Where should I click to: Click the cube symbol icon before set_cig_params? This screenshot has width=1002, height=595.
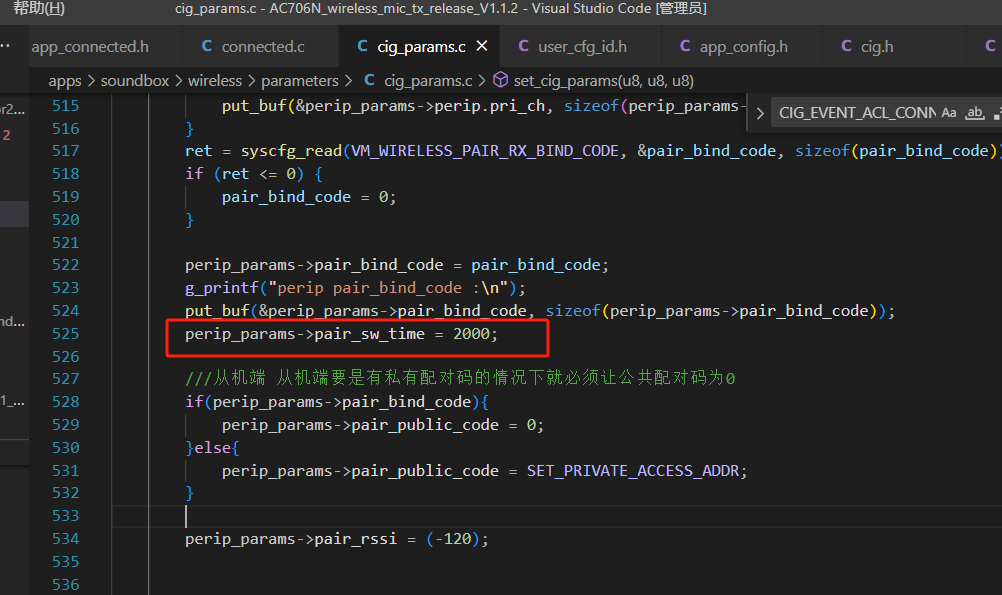(x=500, y=80)
